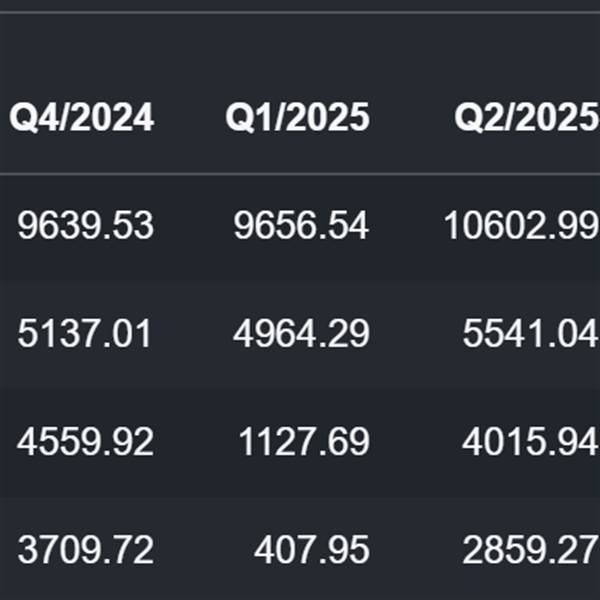This screenshot has width=600, height=600.
Task: Sort by the Q4/2024 column header
Action: point(82,118)
